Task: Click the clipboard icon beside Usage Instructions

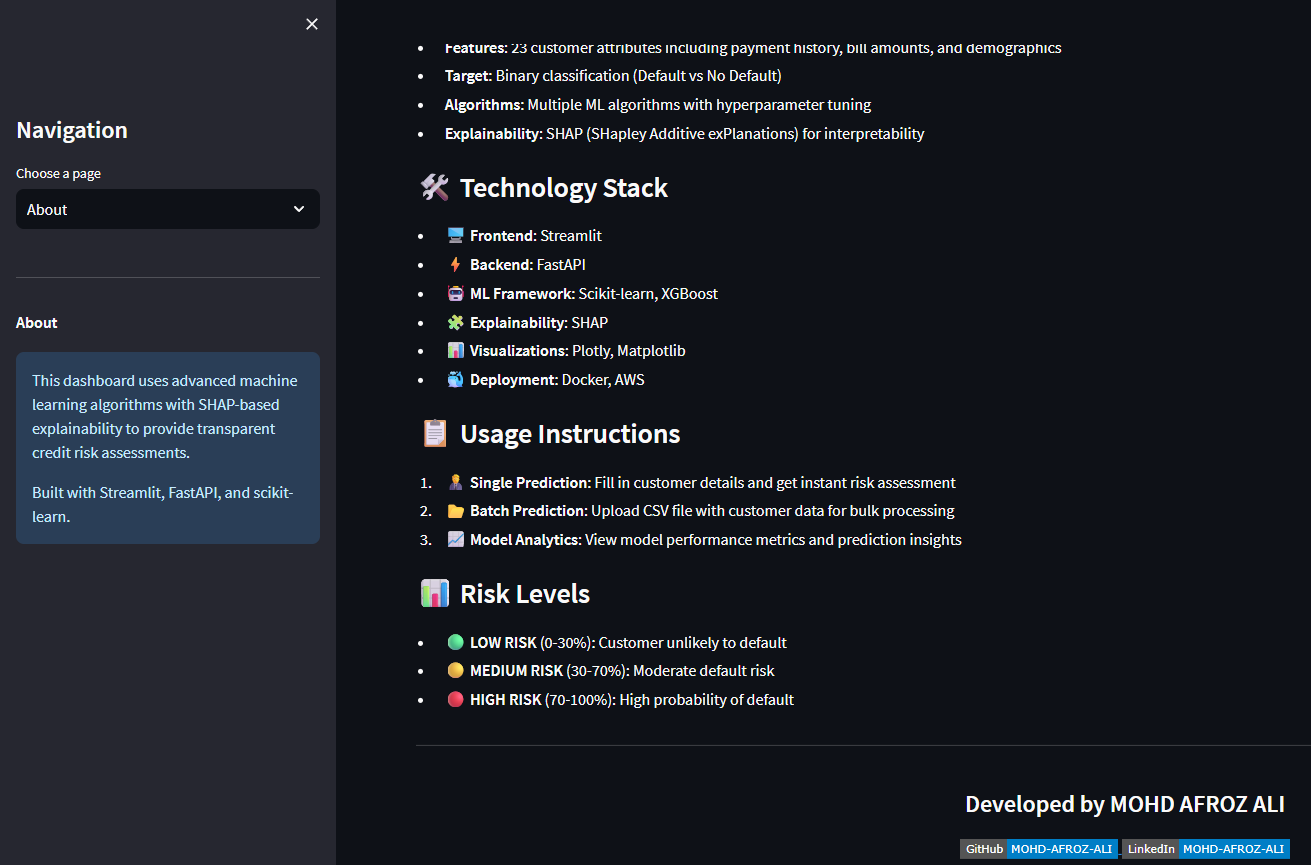Action: point(435,434)
